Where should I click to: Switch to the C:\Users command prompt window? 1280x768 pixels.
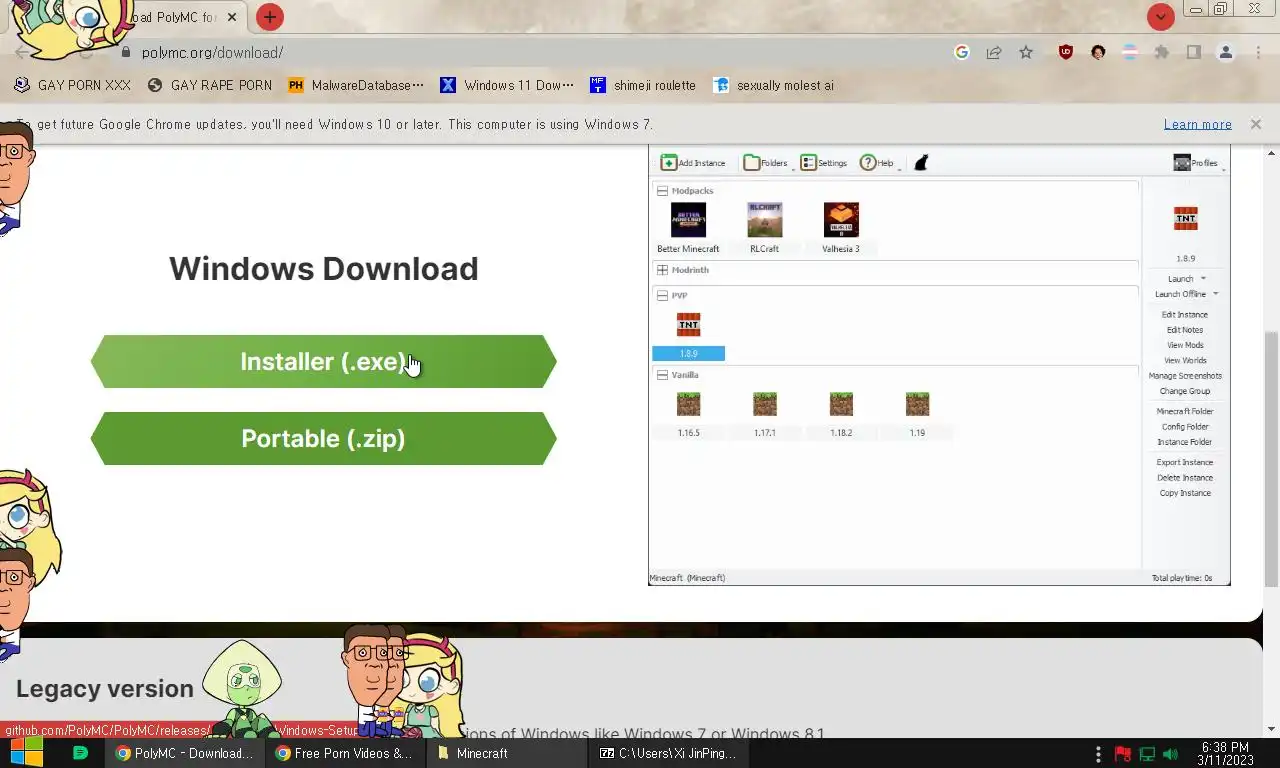pyautogui.click(x=668, y=753)
